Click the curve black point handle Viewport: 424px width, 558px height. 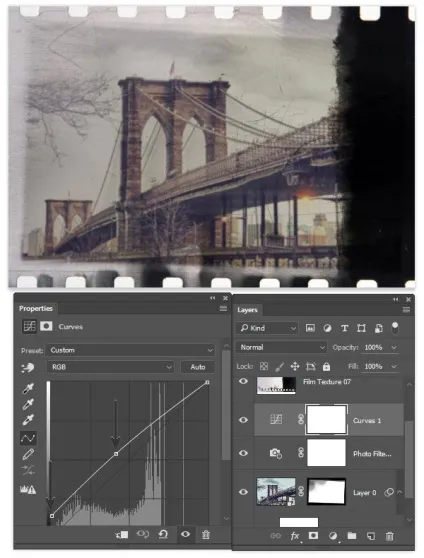52,516
